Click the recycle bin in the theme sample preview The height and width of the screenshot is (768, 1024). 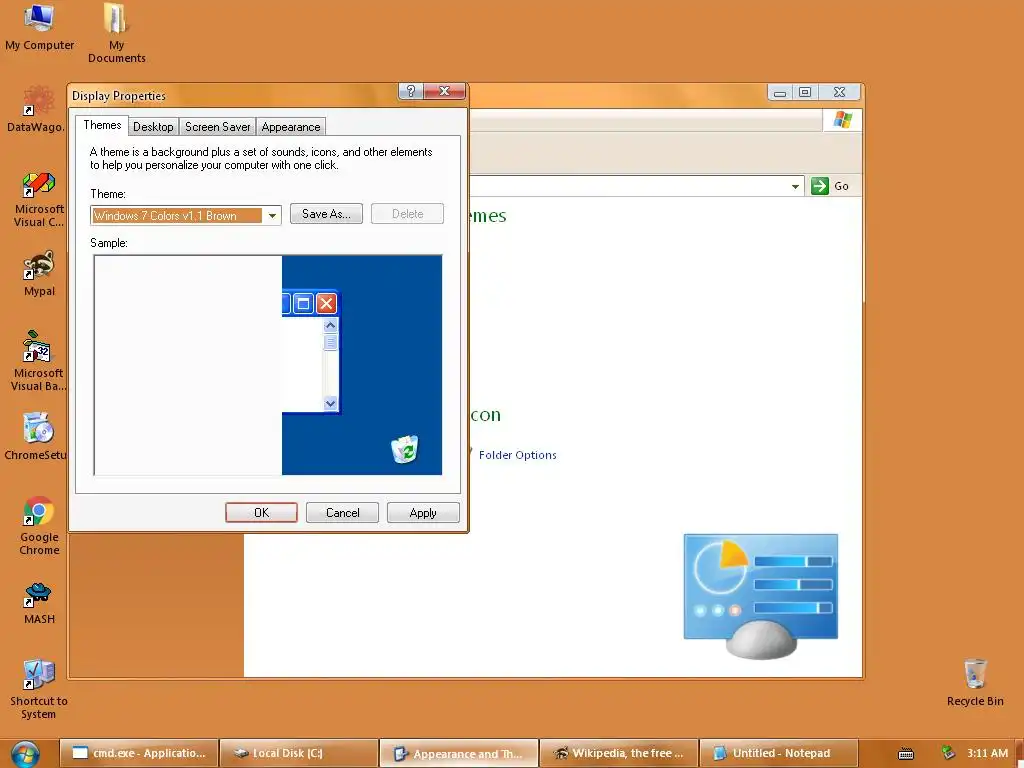405,449
